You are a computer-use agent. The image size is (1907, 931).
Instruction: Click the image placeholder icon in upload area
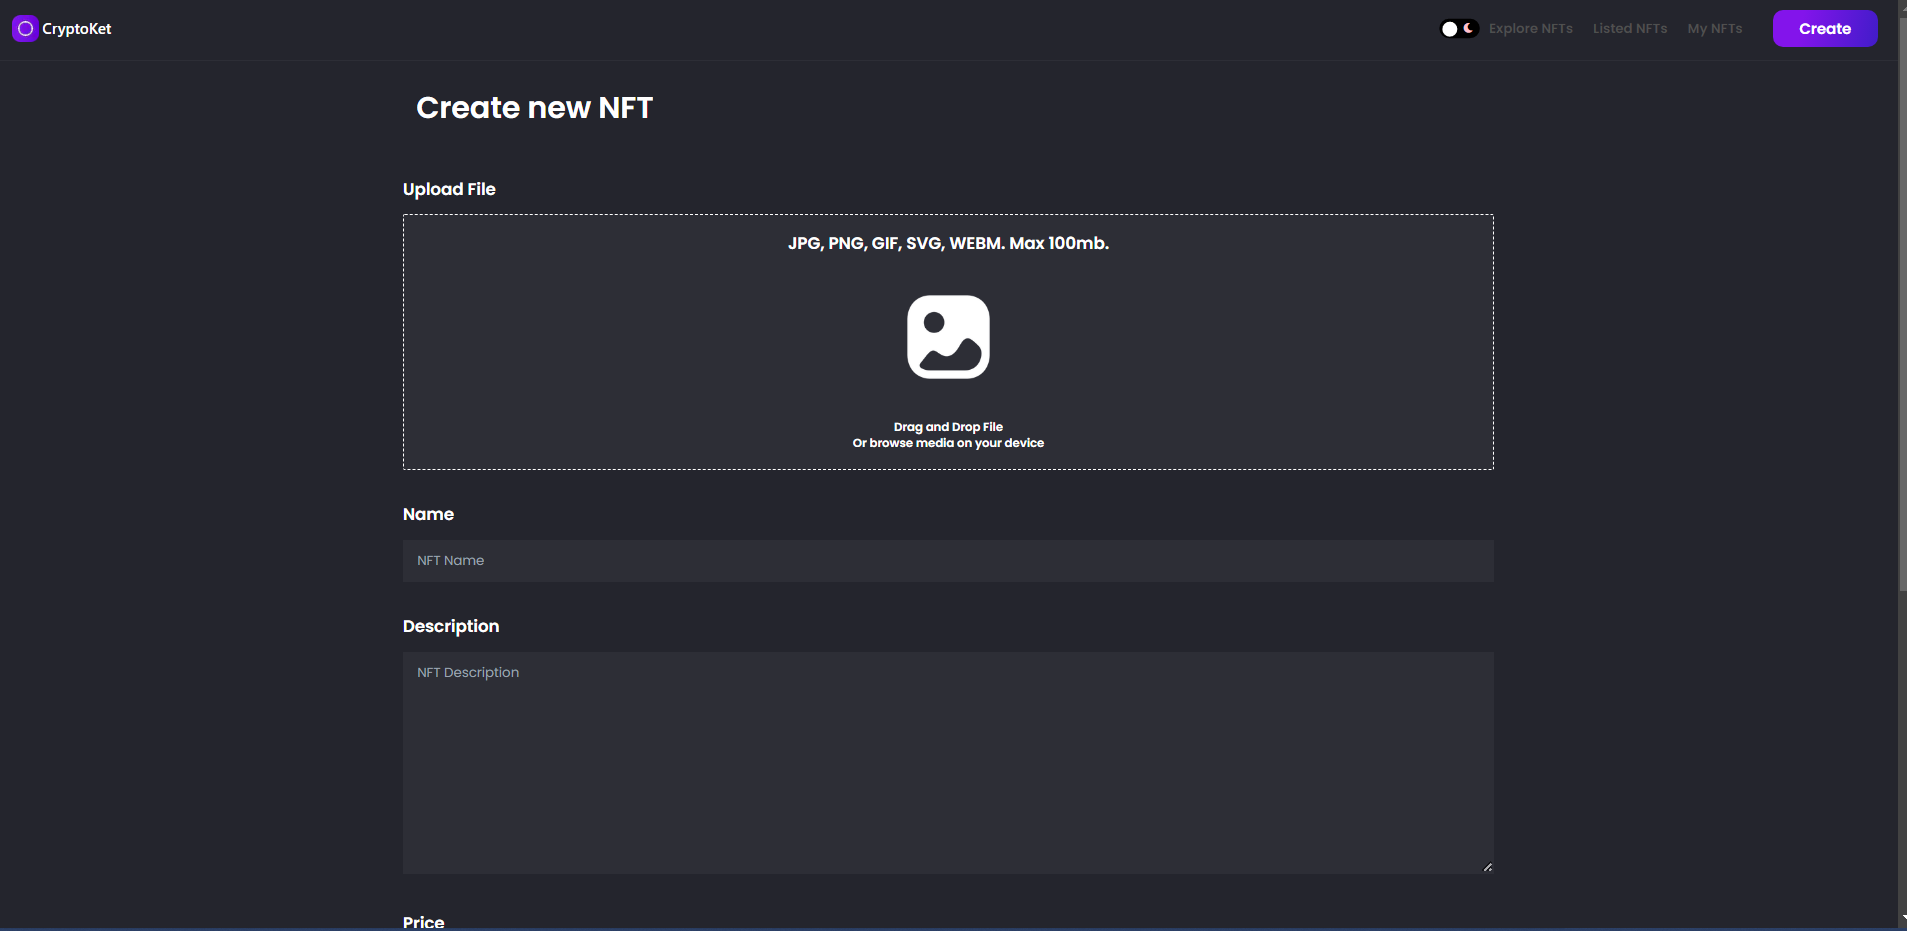pos(948,337)
